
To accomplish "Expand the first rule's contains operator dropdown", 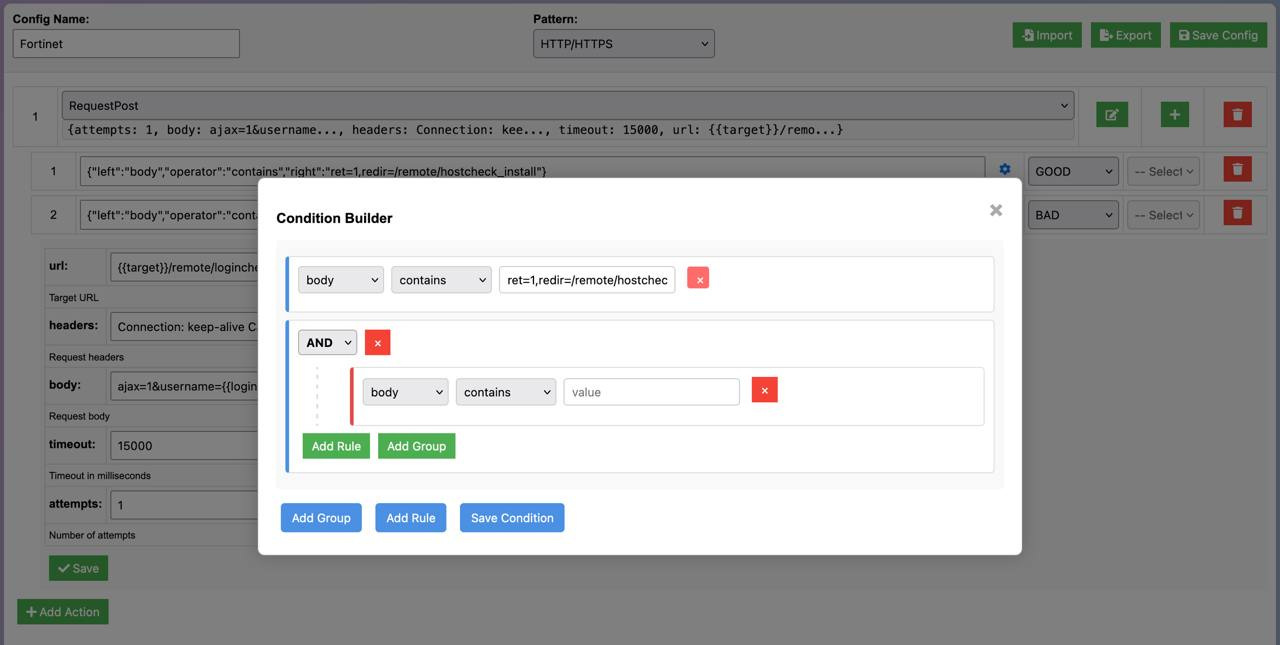I will (x=441, y=280).
